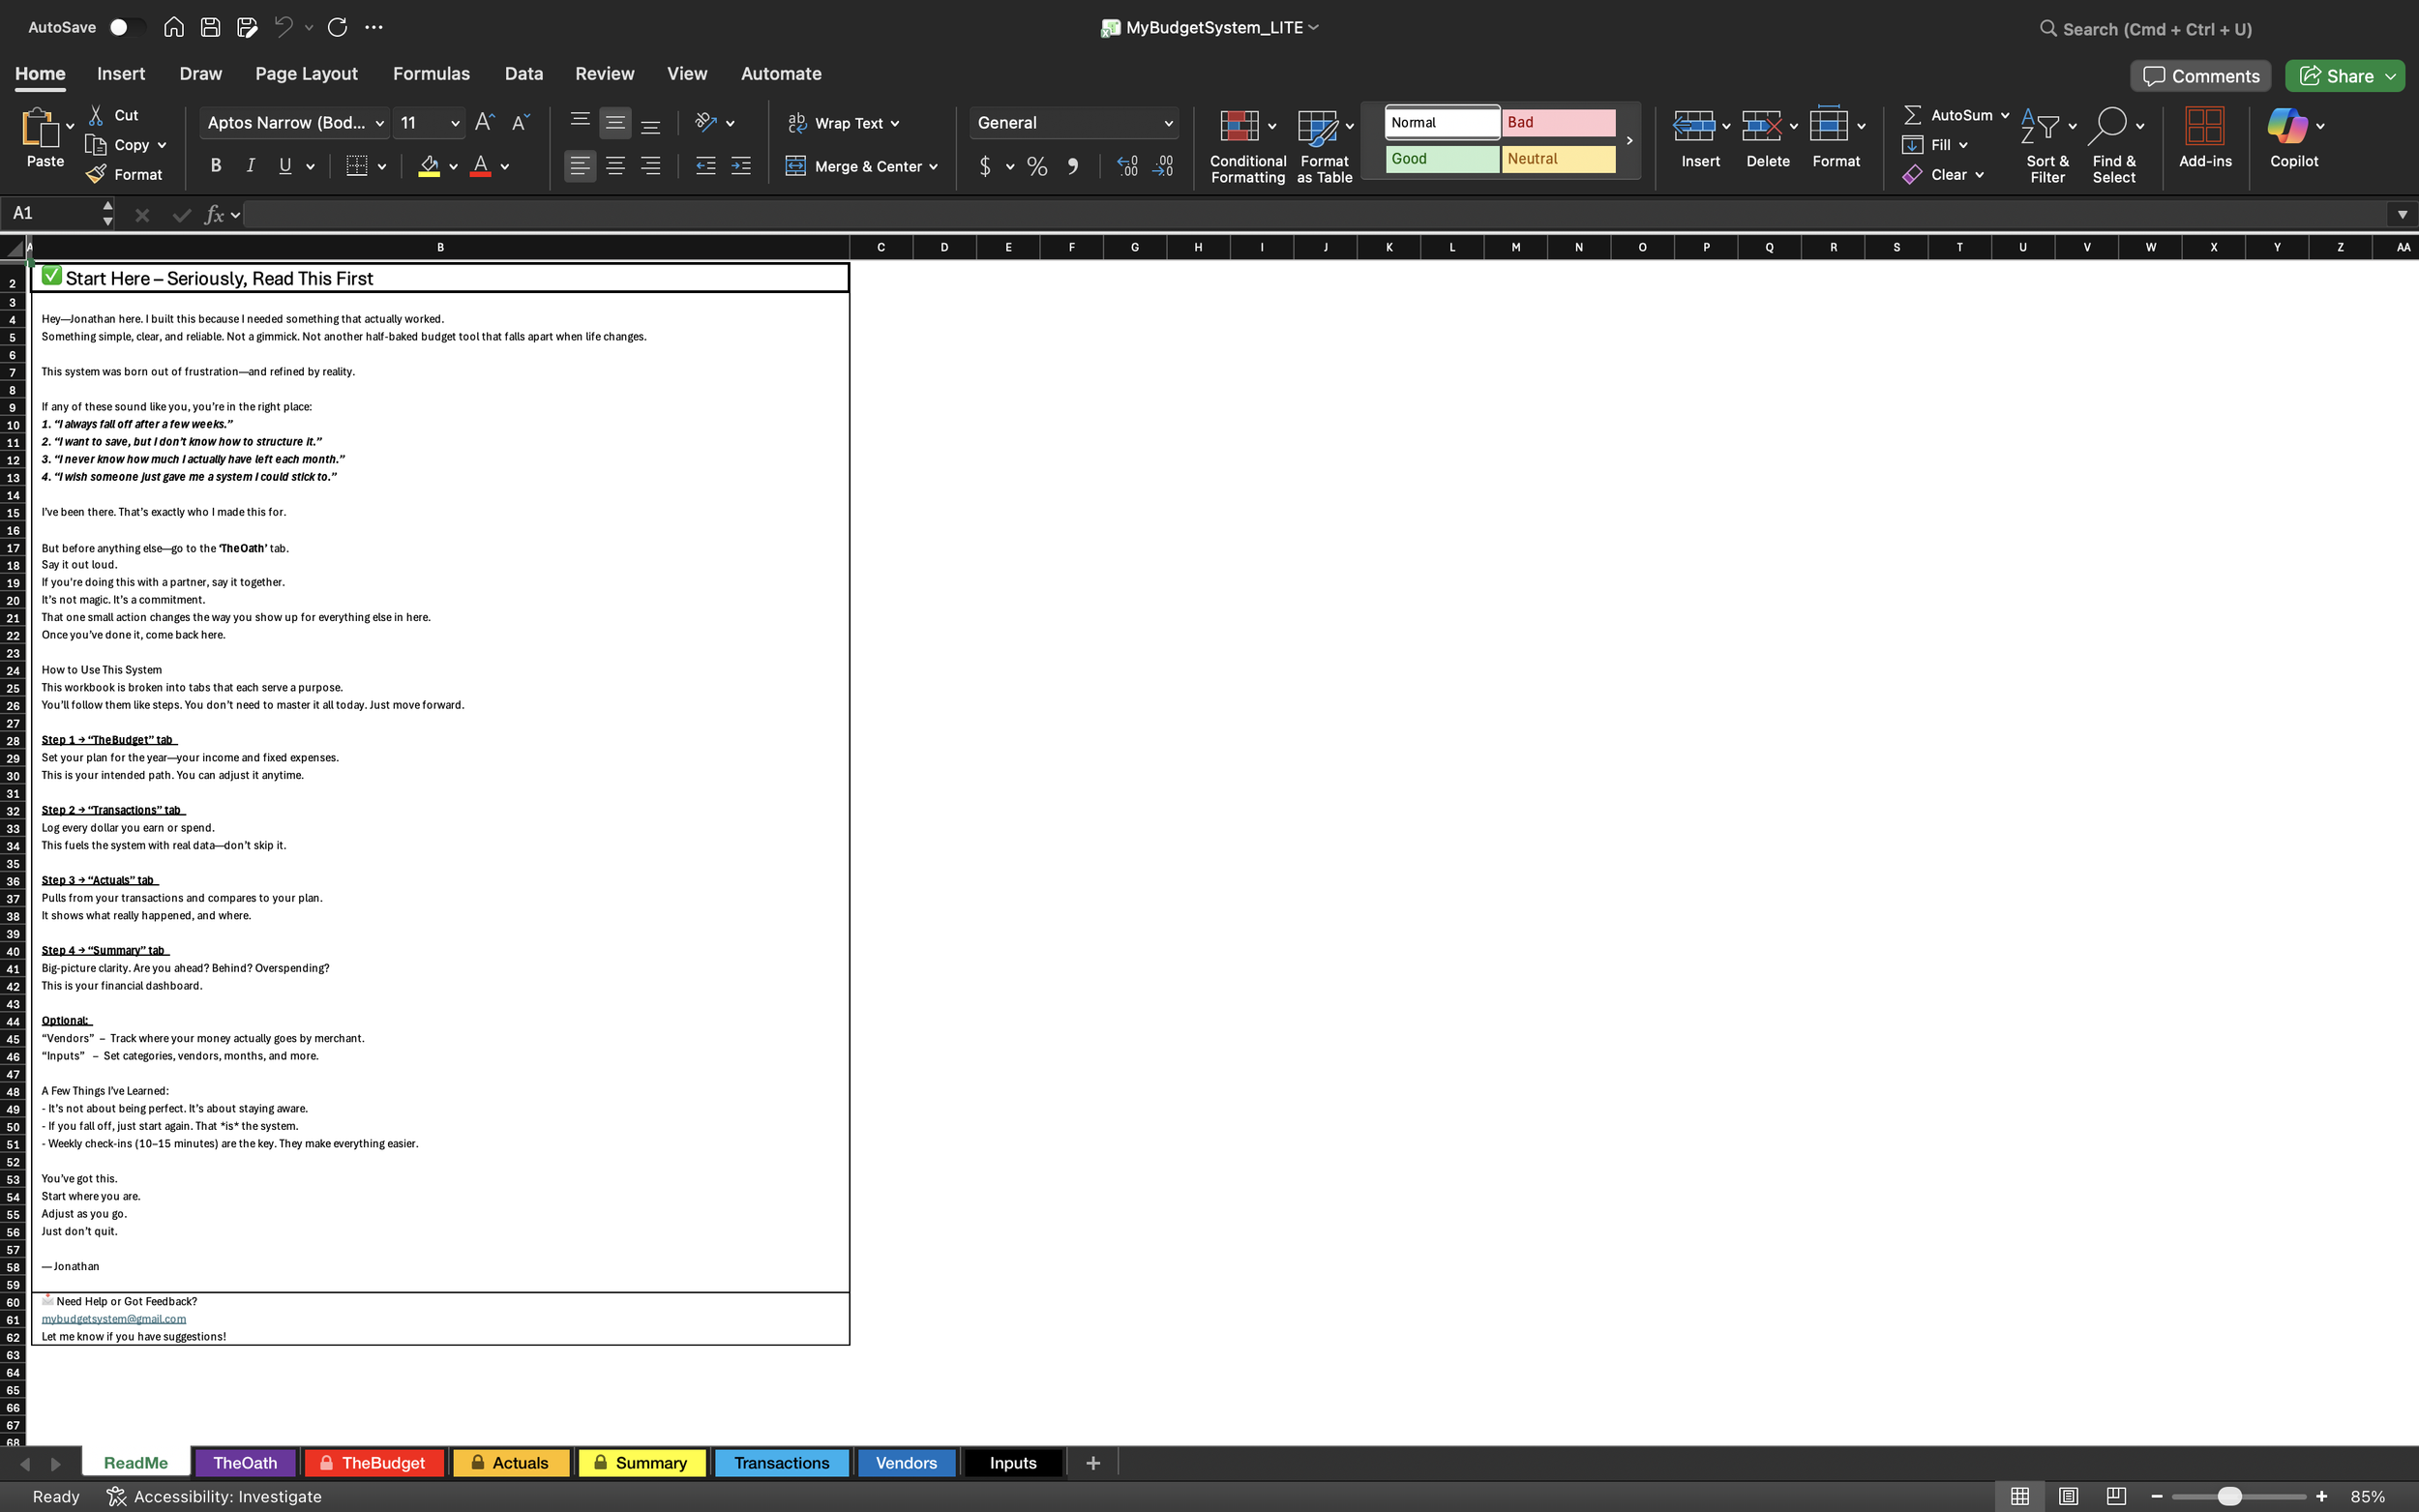
Task: Toggle AutoSave on
Action: 126,27
